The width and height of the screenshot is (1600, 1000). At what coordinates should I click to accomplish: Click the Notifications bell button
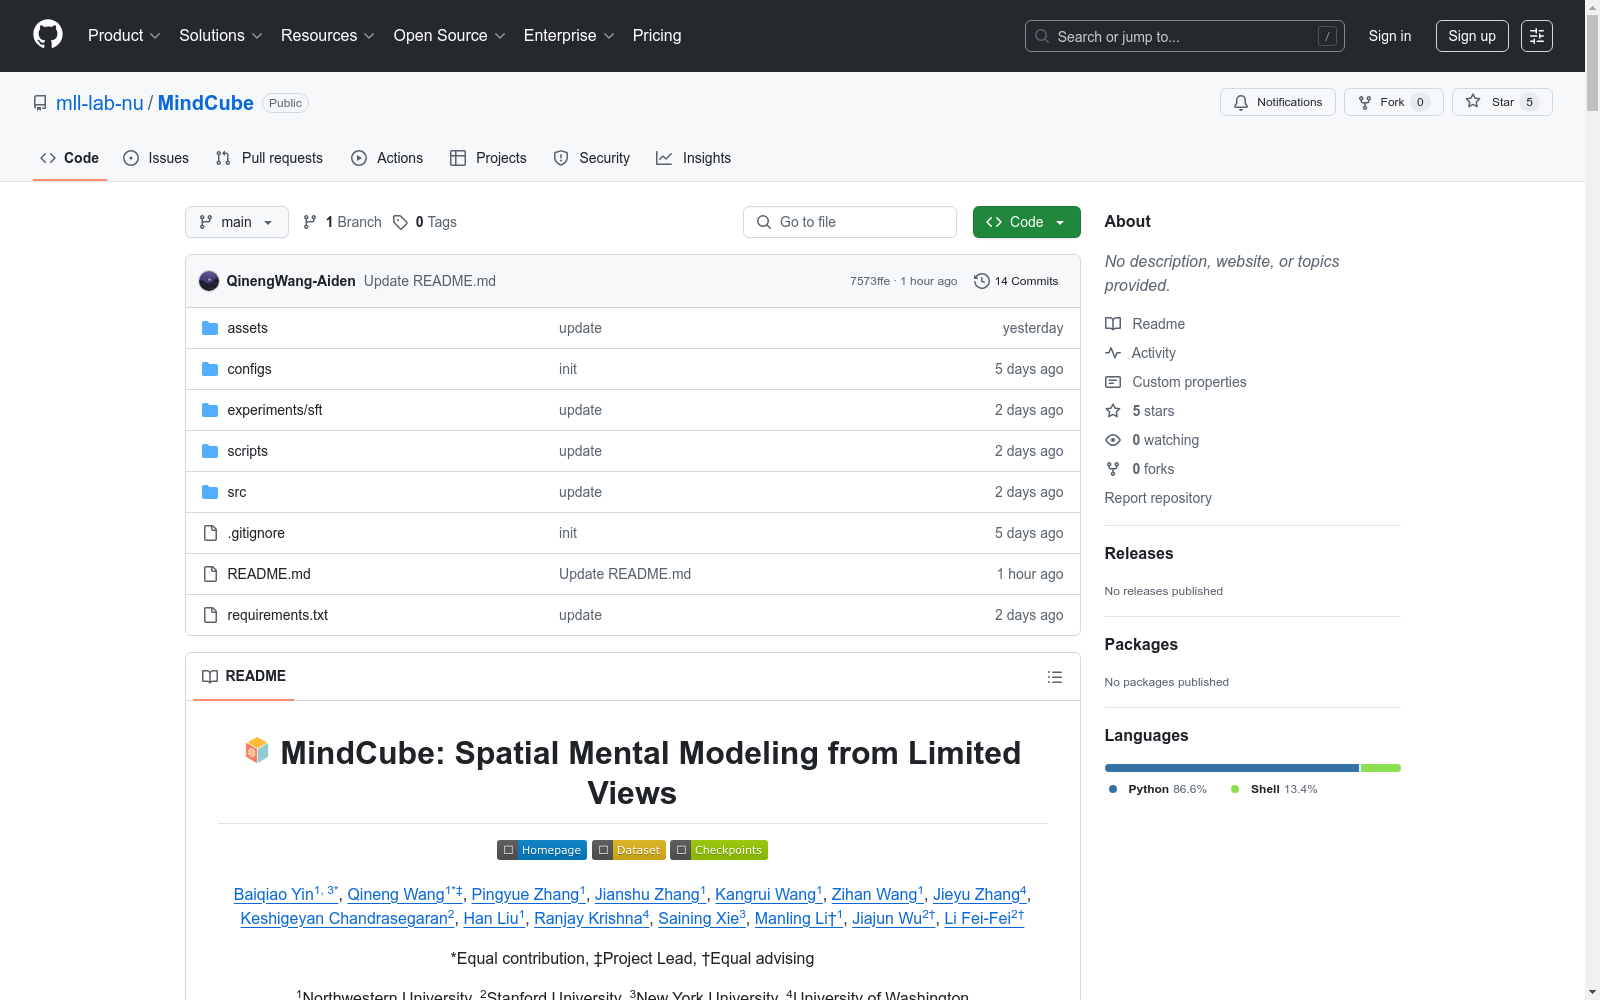1277,102
